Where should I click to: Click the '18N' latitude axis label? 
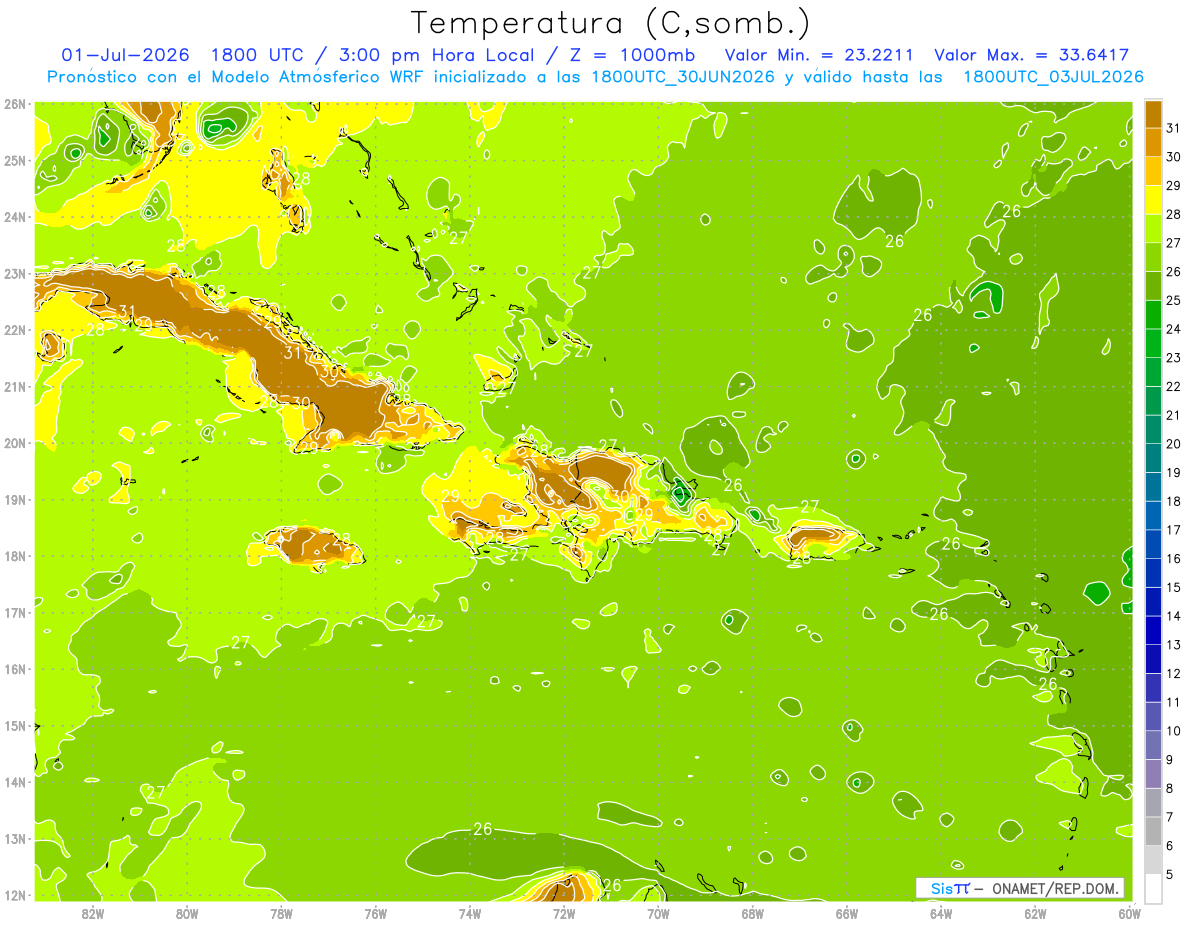(x=15, y=556)
